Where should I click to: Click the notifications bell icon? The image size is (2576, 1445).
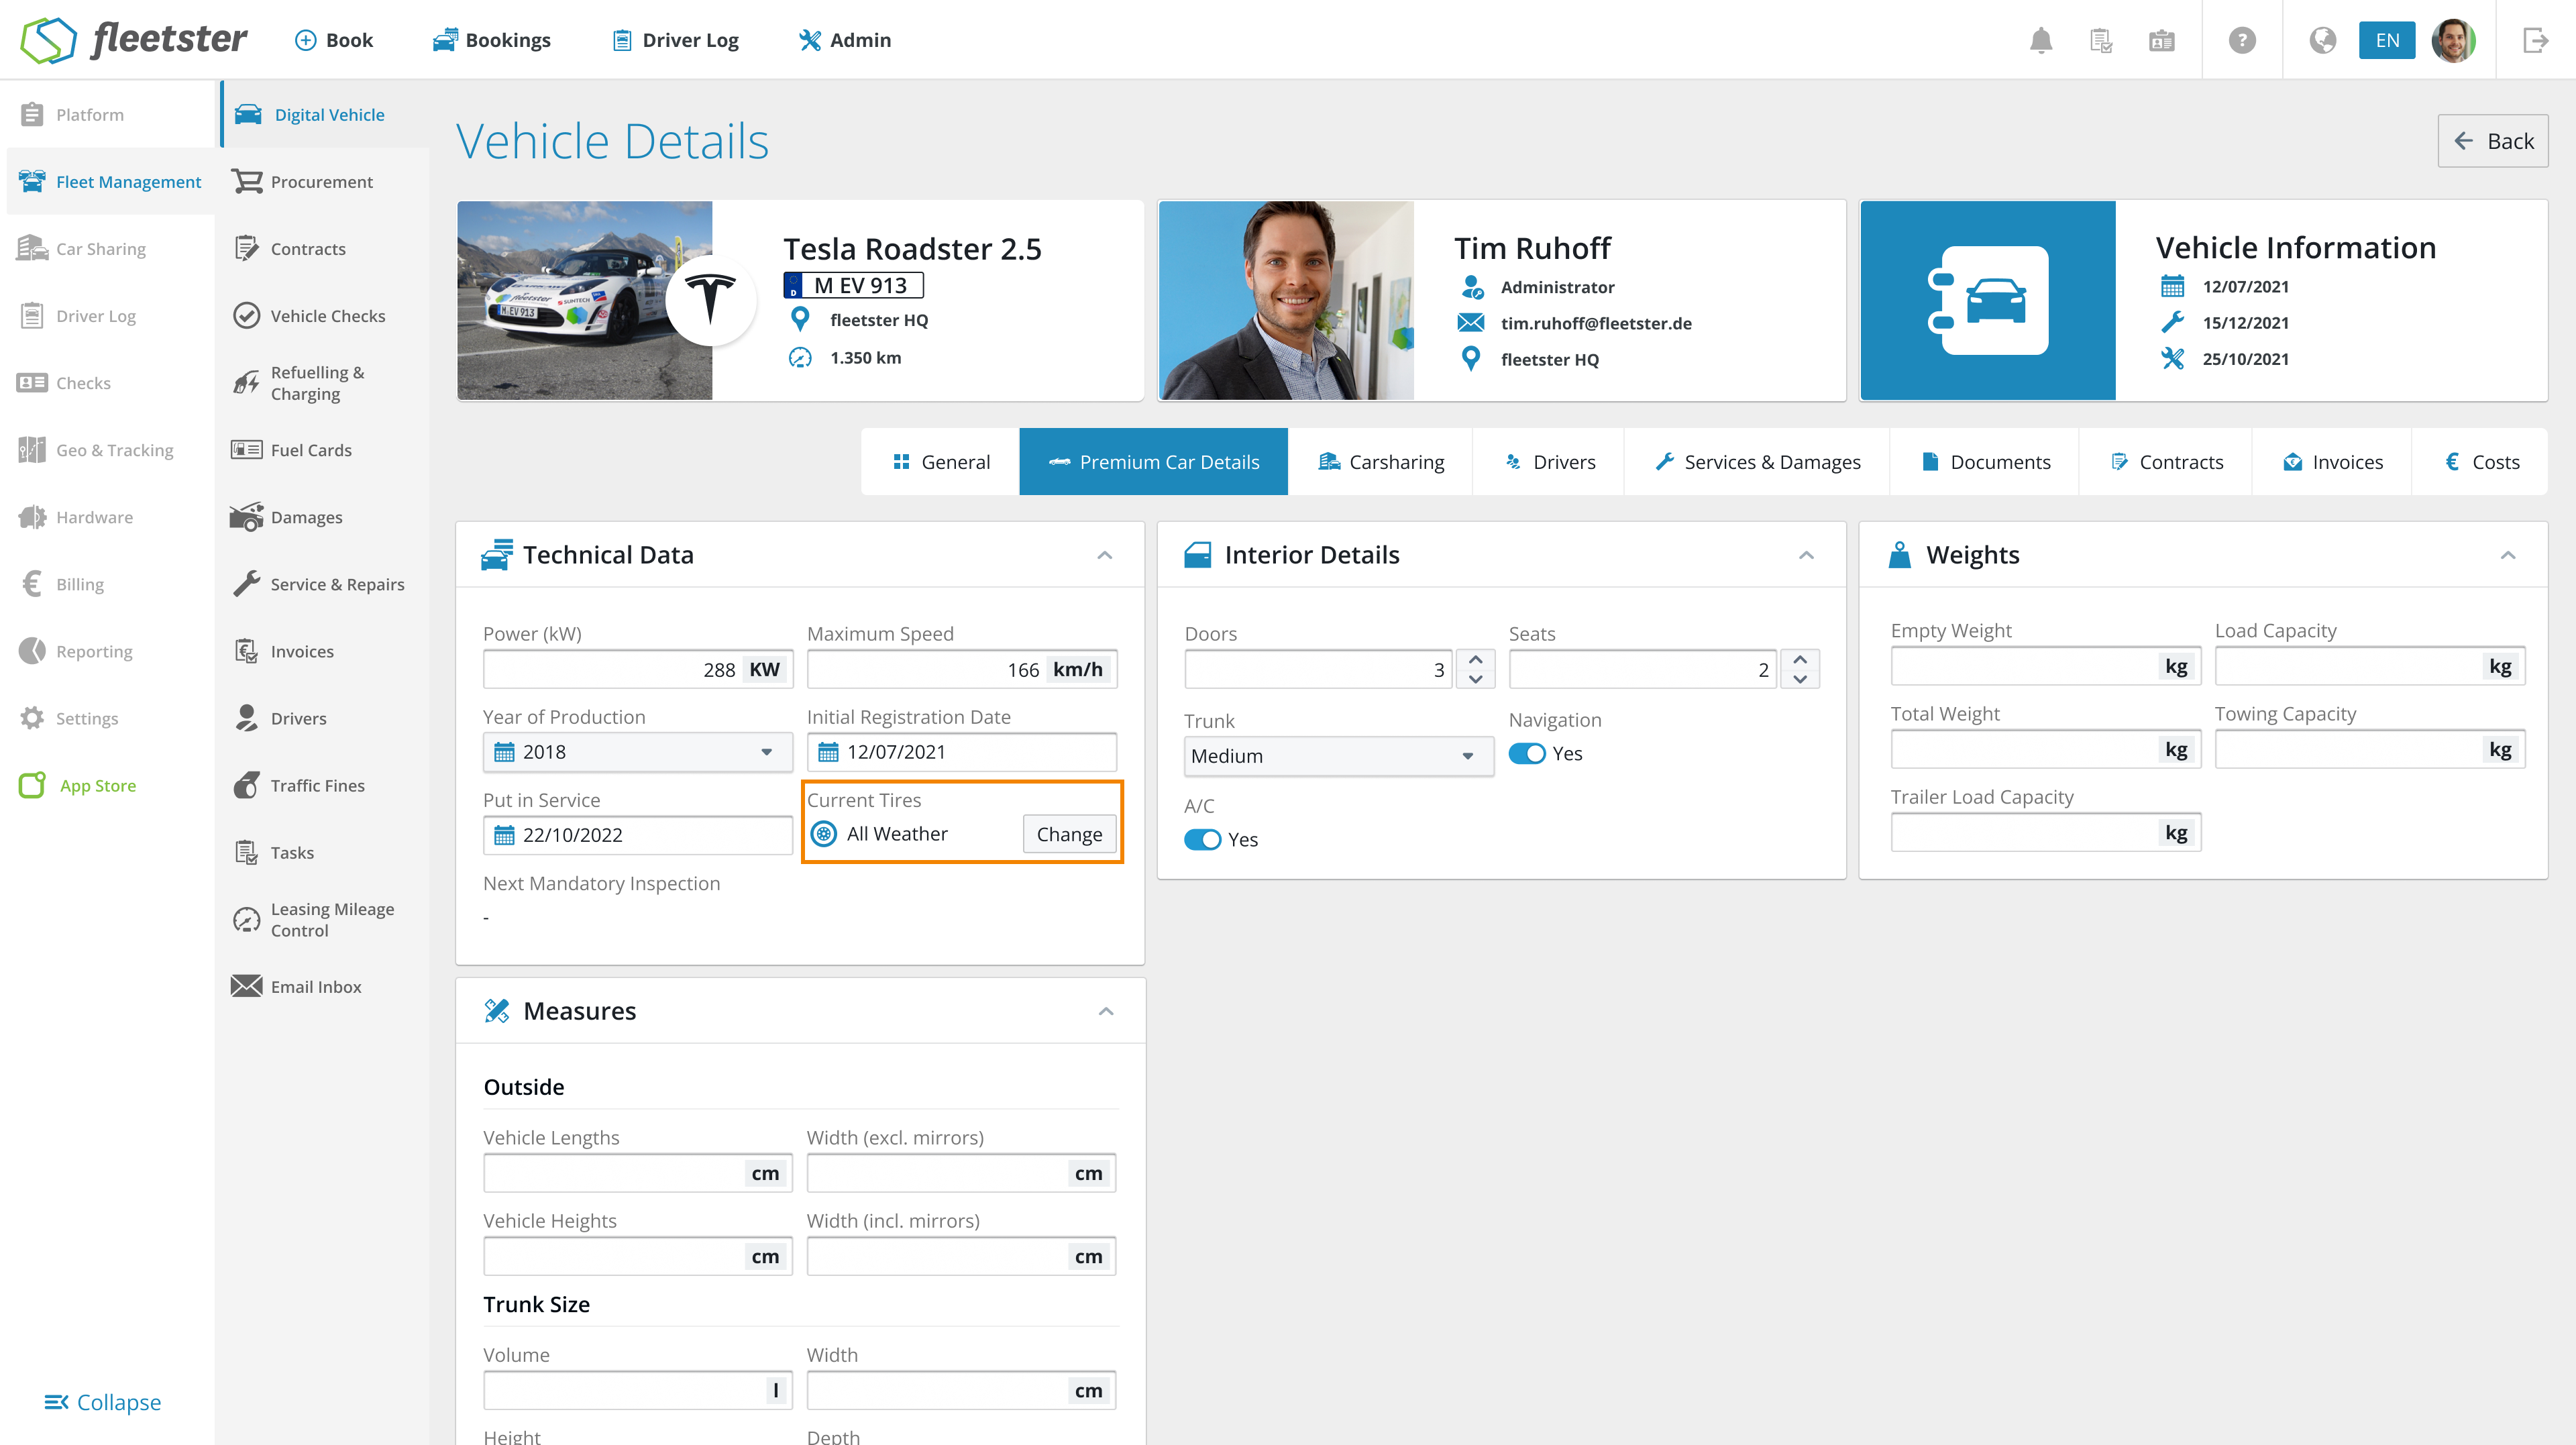(2041, 40)
